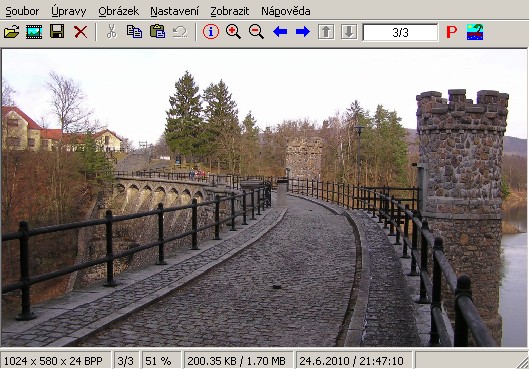Image resolution: width=529 pixels, height=369 pixels.
Task: Click the palm island picture icon
Action: click(x=475, y=32)
